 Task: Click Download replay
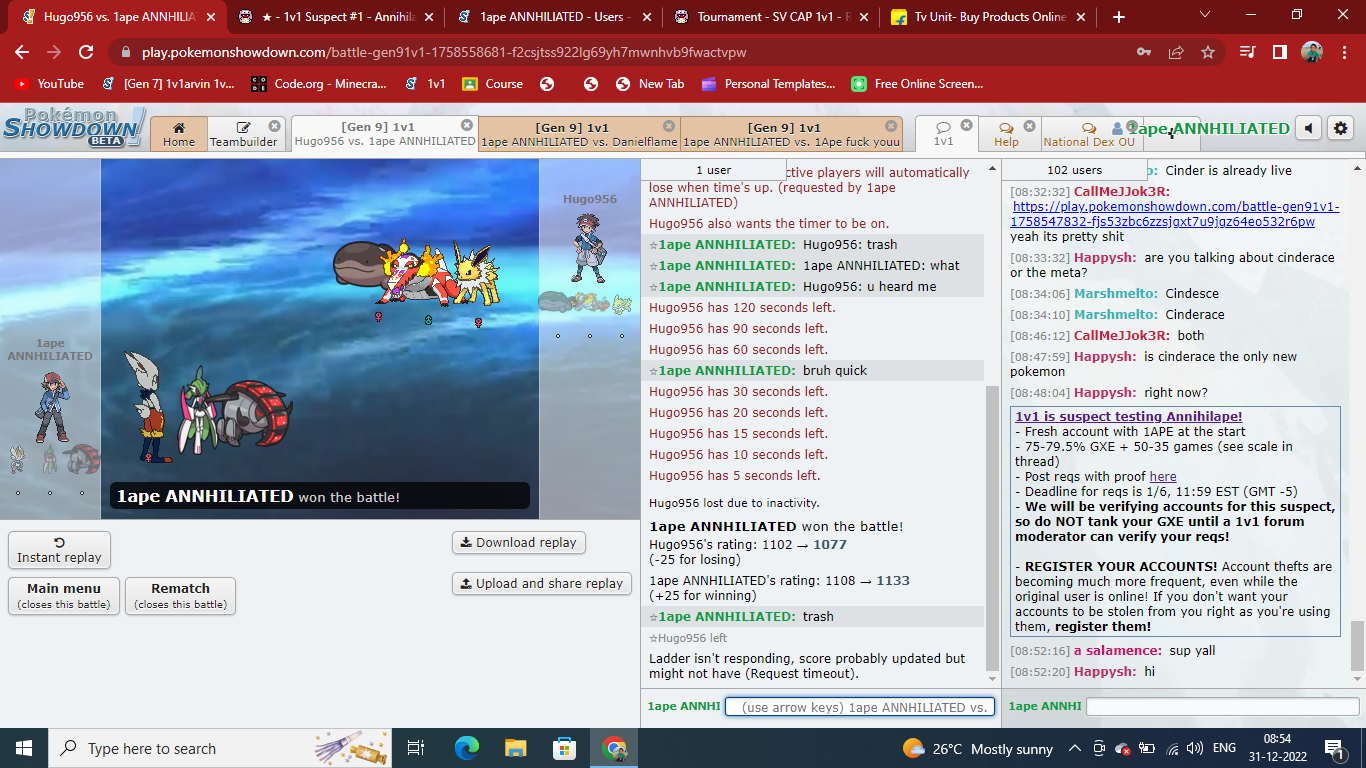[x=518, y=542]
